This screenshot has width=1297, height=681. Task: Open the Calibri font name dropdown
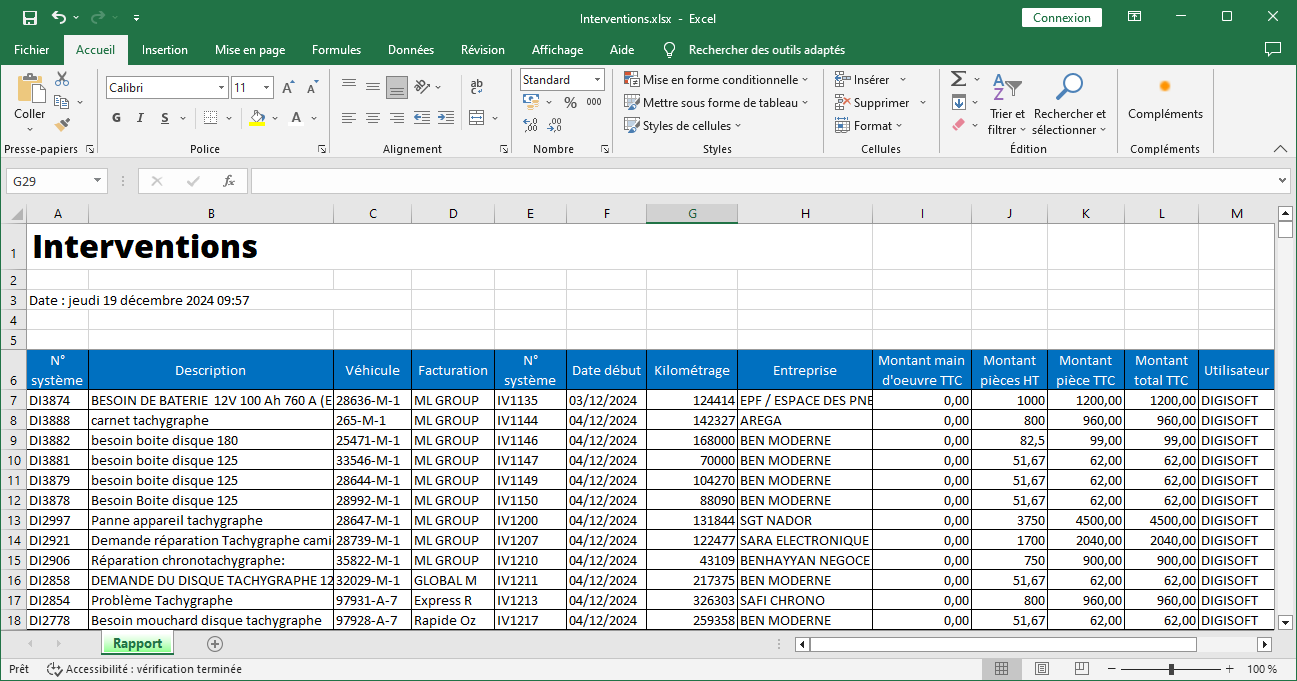coord(221,88)
